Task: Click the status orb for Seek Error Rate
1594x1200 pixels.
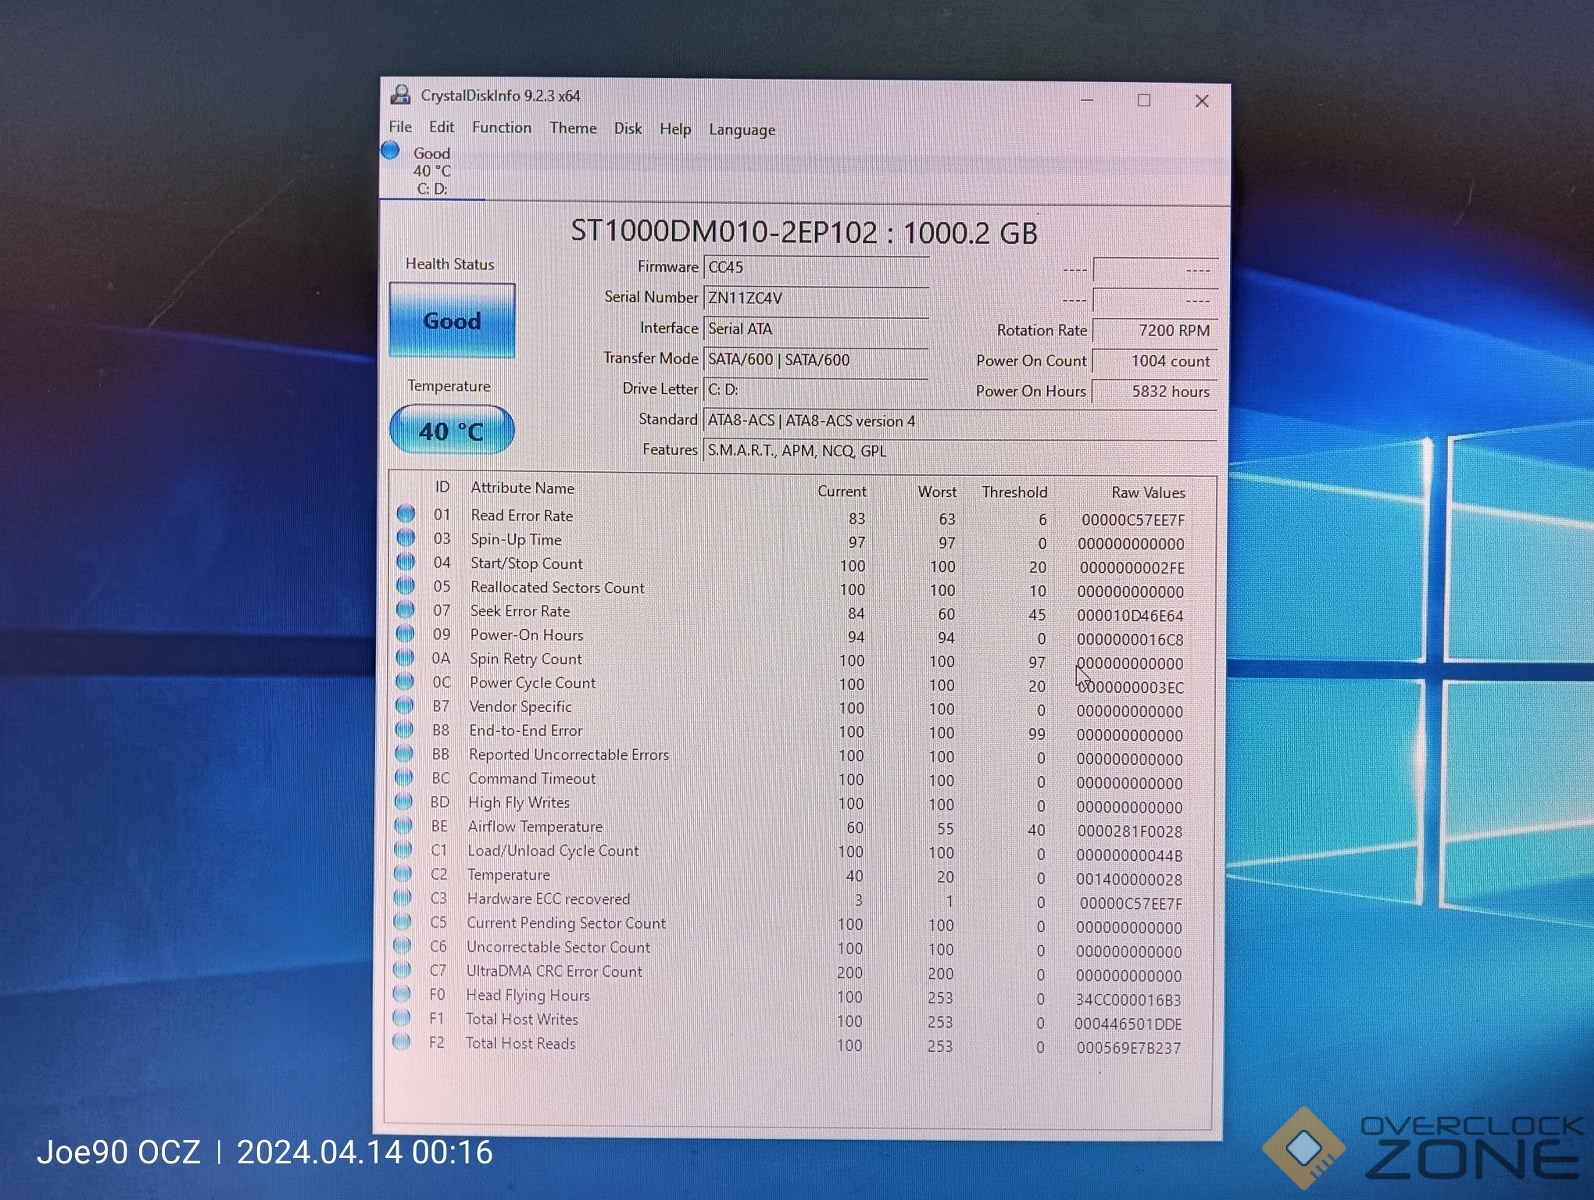Action: [x=405, y=610]
